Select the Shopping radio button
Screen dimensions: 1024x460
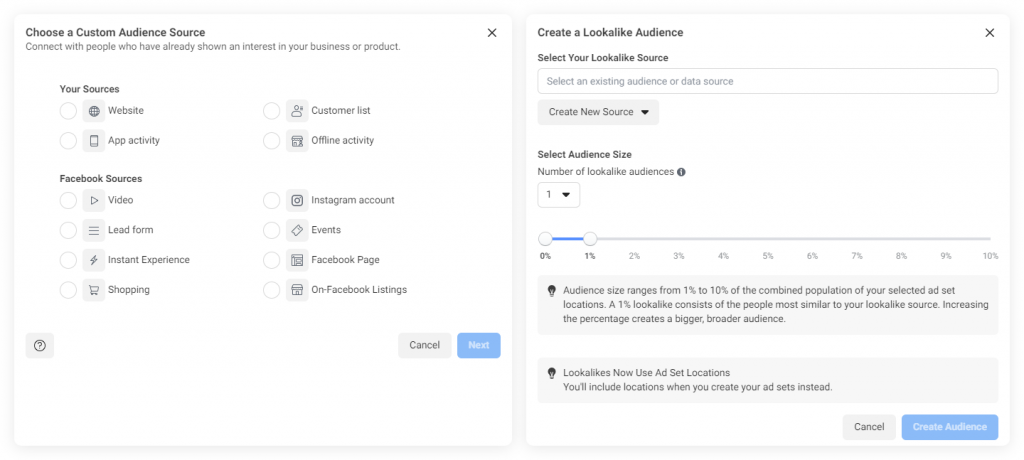68,290
